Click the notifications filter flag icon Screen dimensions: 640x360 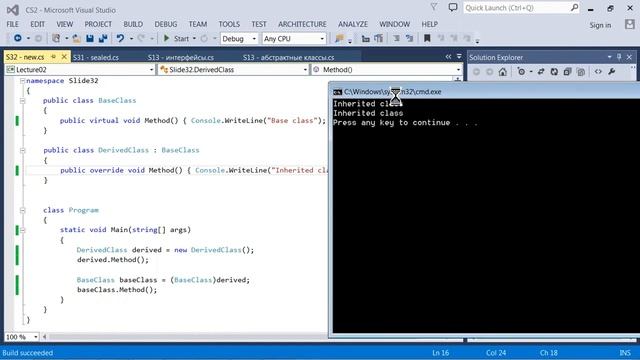(434, 7)
